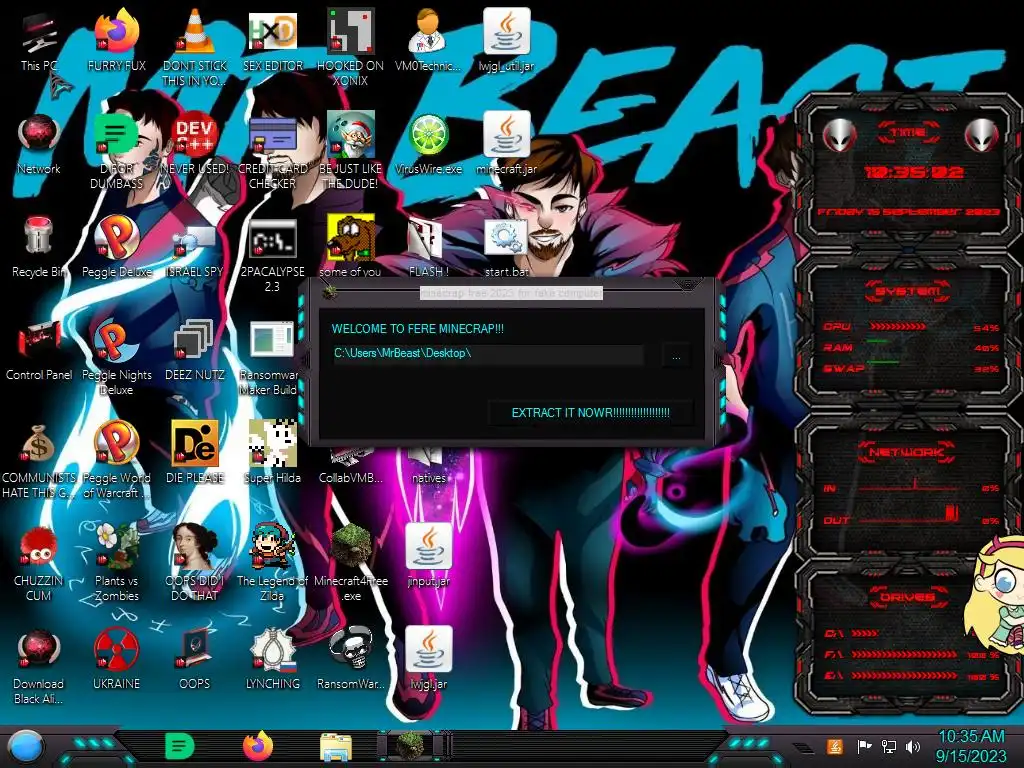Launch Peggle Nights Deluxe
This screenshot has height=768, width=1024.
[116, 341]
